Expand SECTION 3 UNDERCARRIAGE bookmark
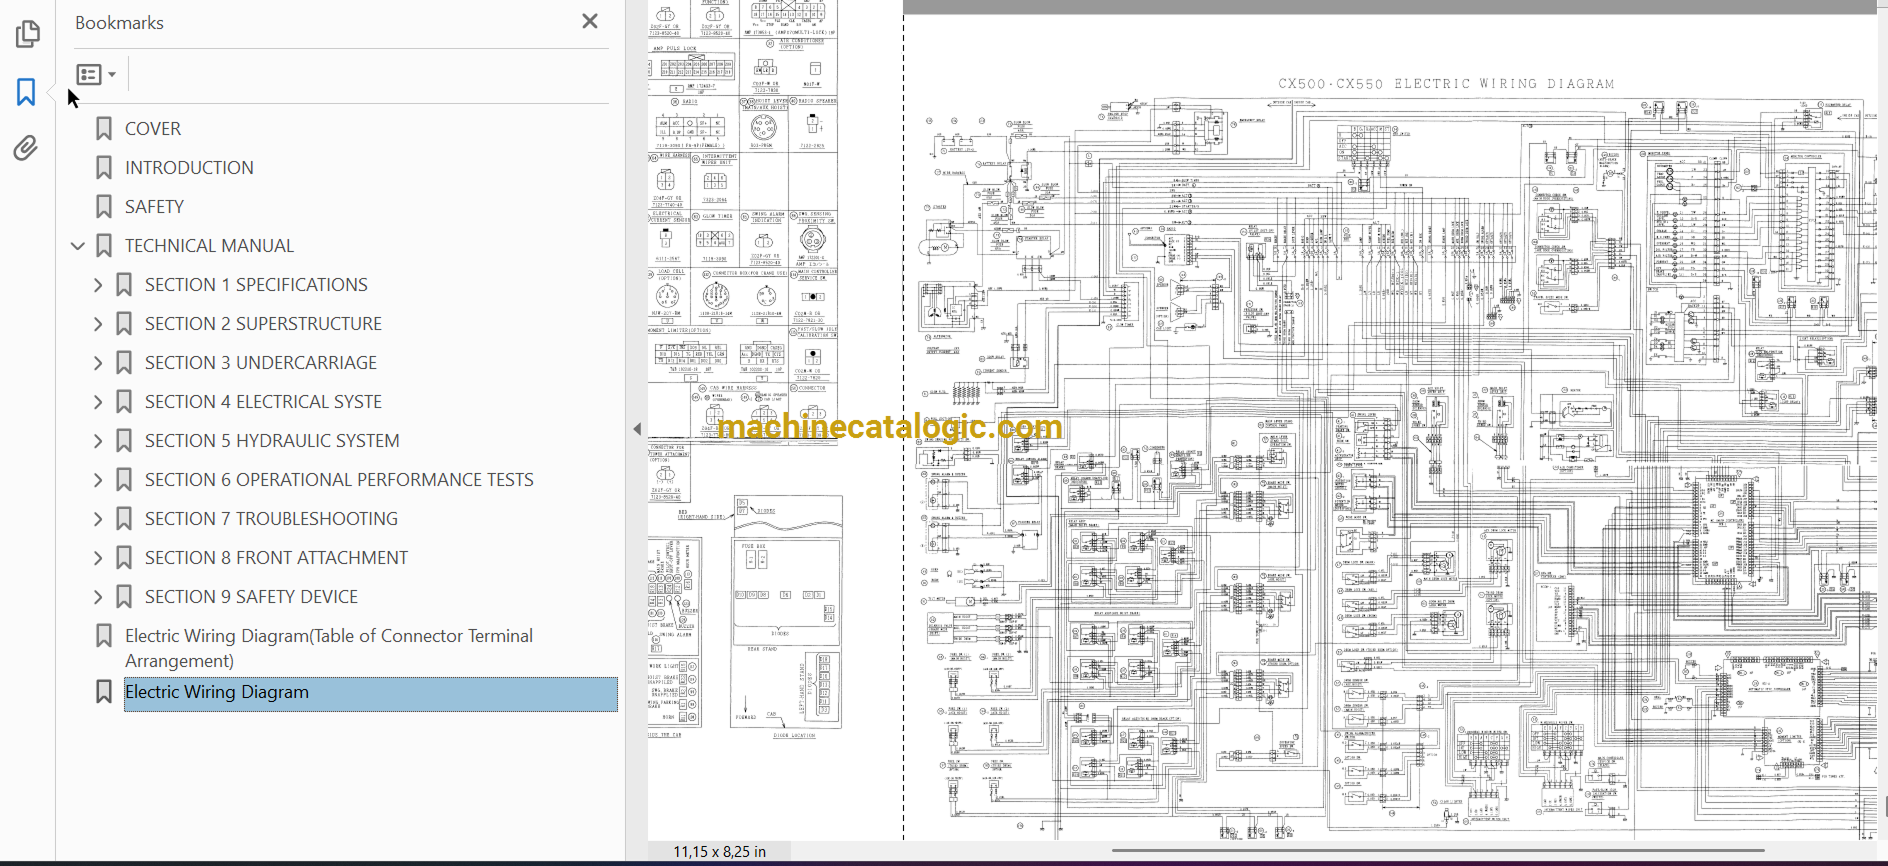This screenshot has width=1888, height=866. coord(98,363)
